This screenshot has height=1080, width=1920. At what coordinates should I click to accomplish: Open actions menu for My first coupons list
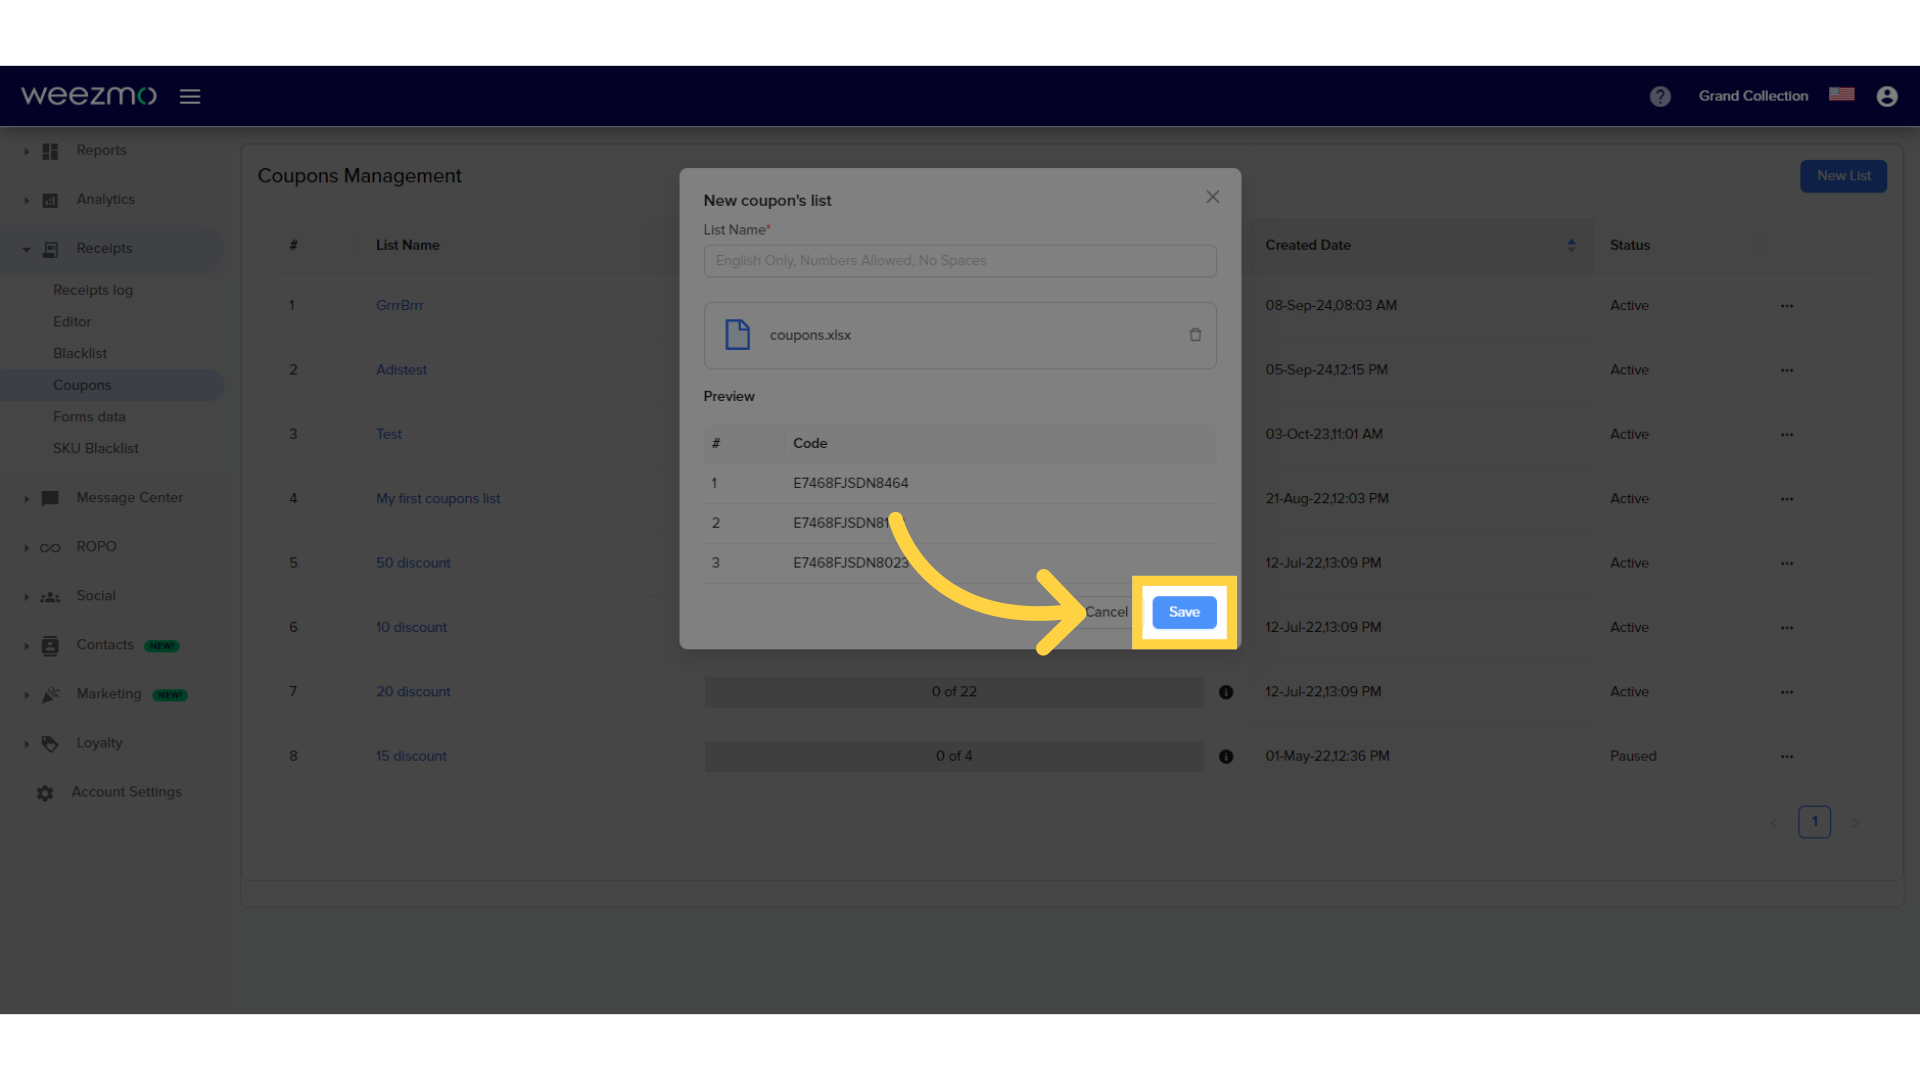[1787, 499]
